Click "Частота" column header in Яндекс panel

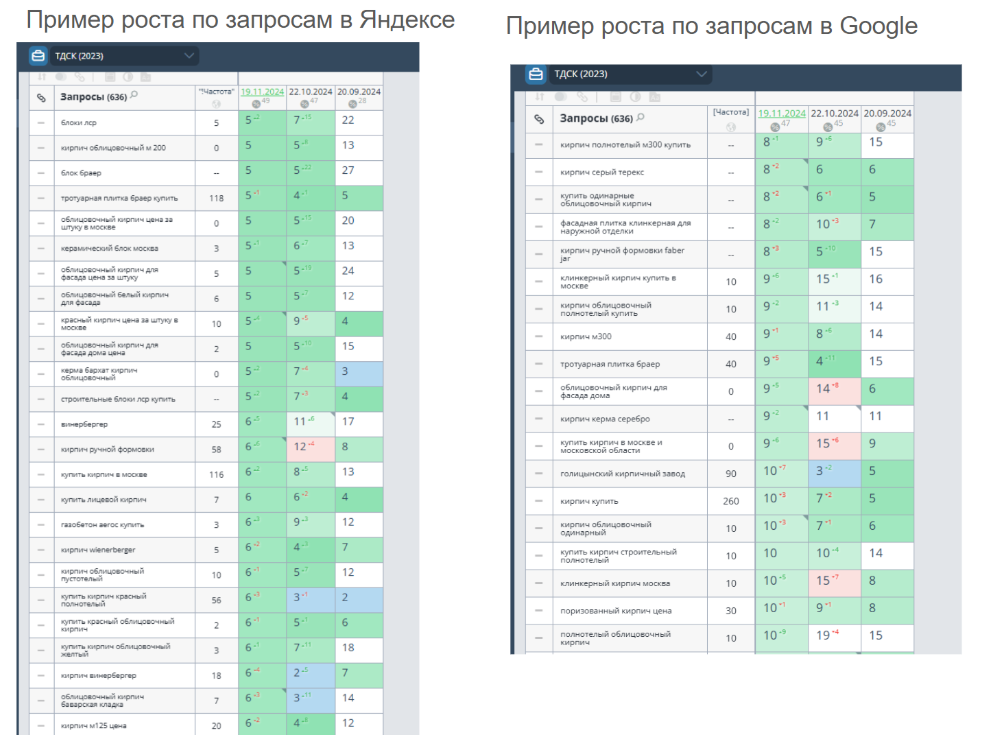(x=216, y=92)
